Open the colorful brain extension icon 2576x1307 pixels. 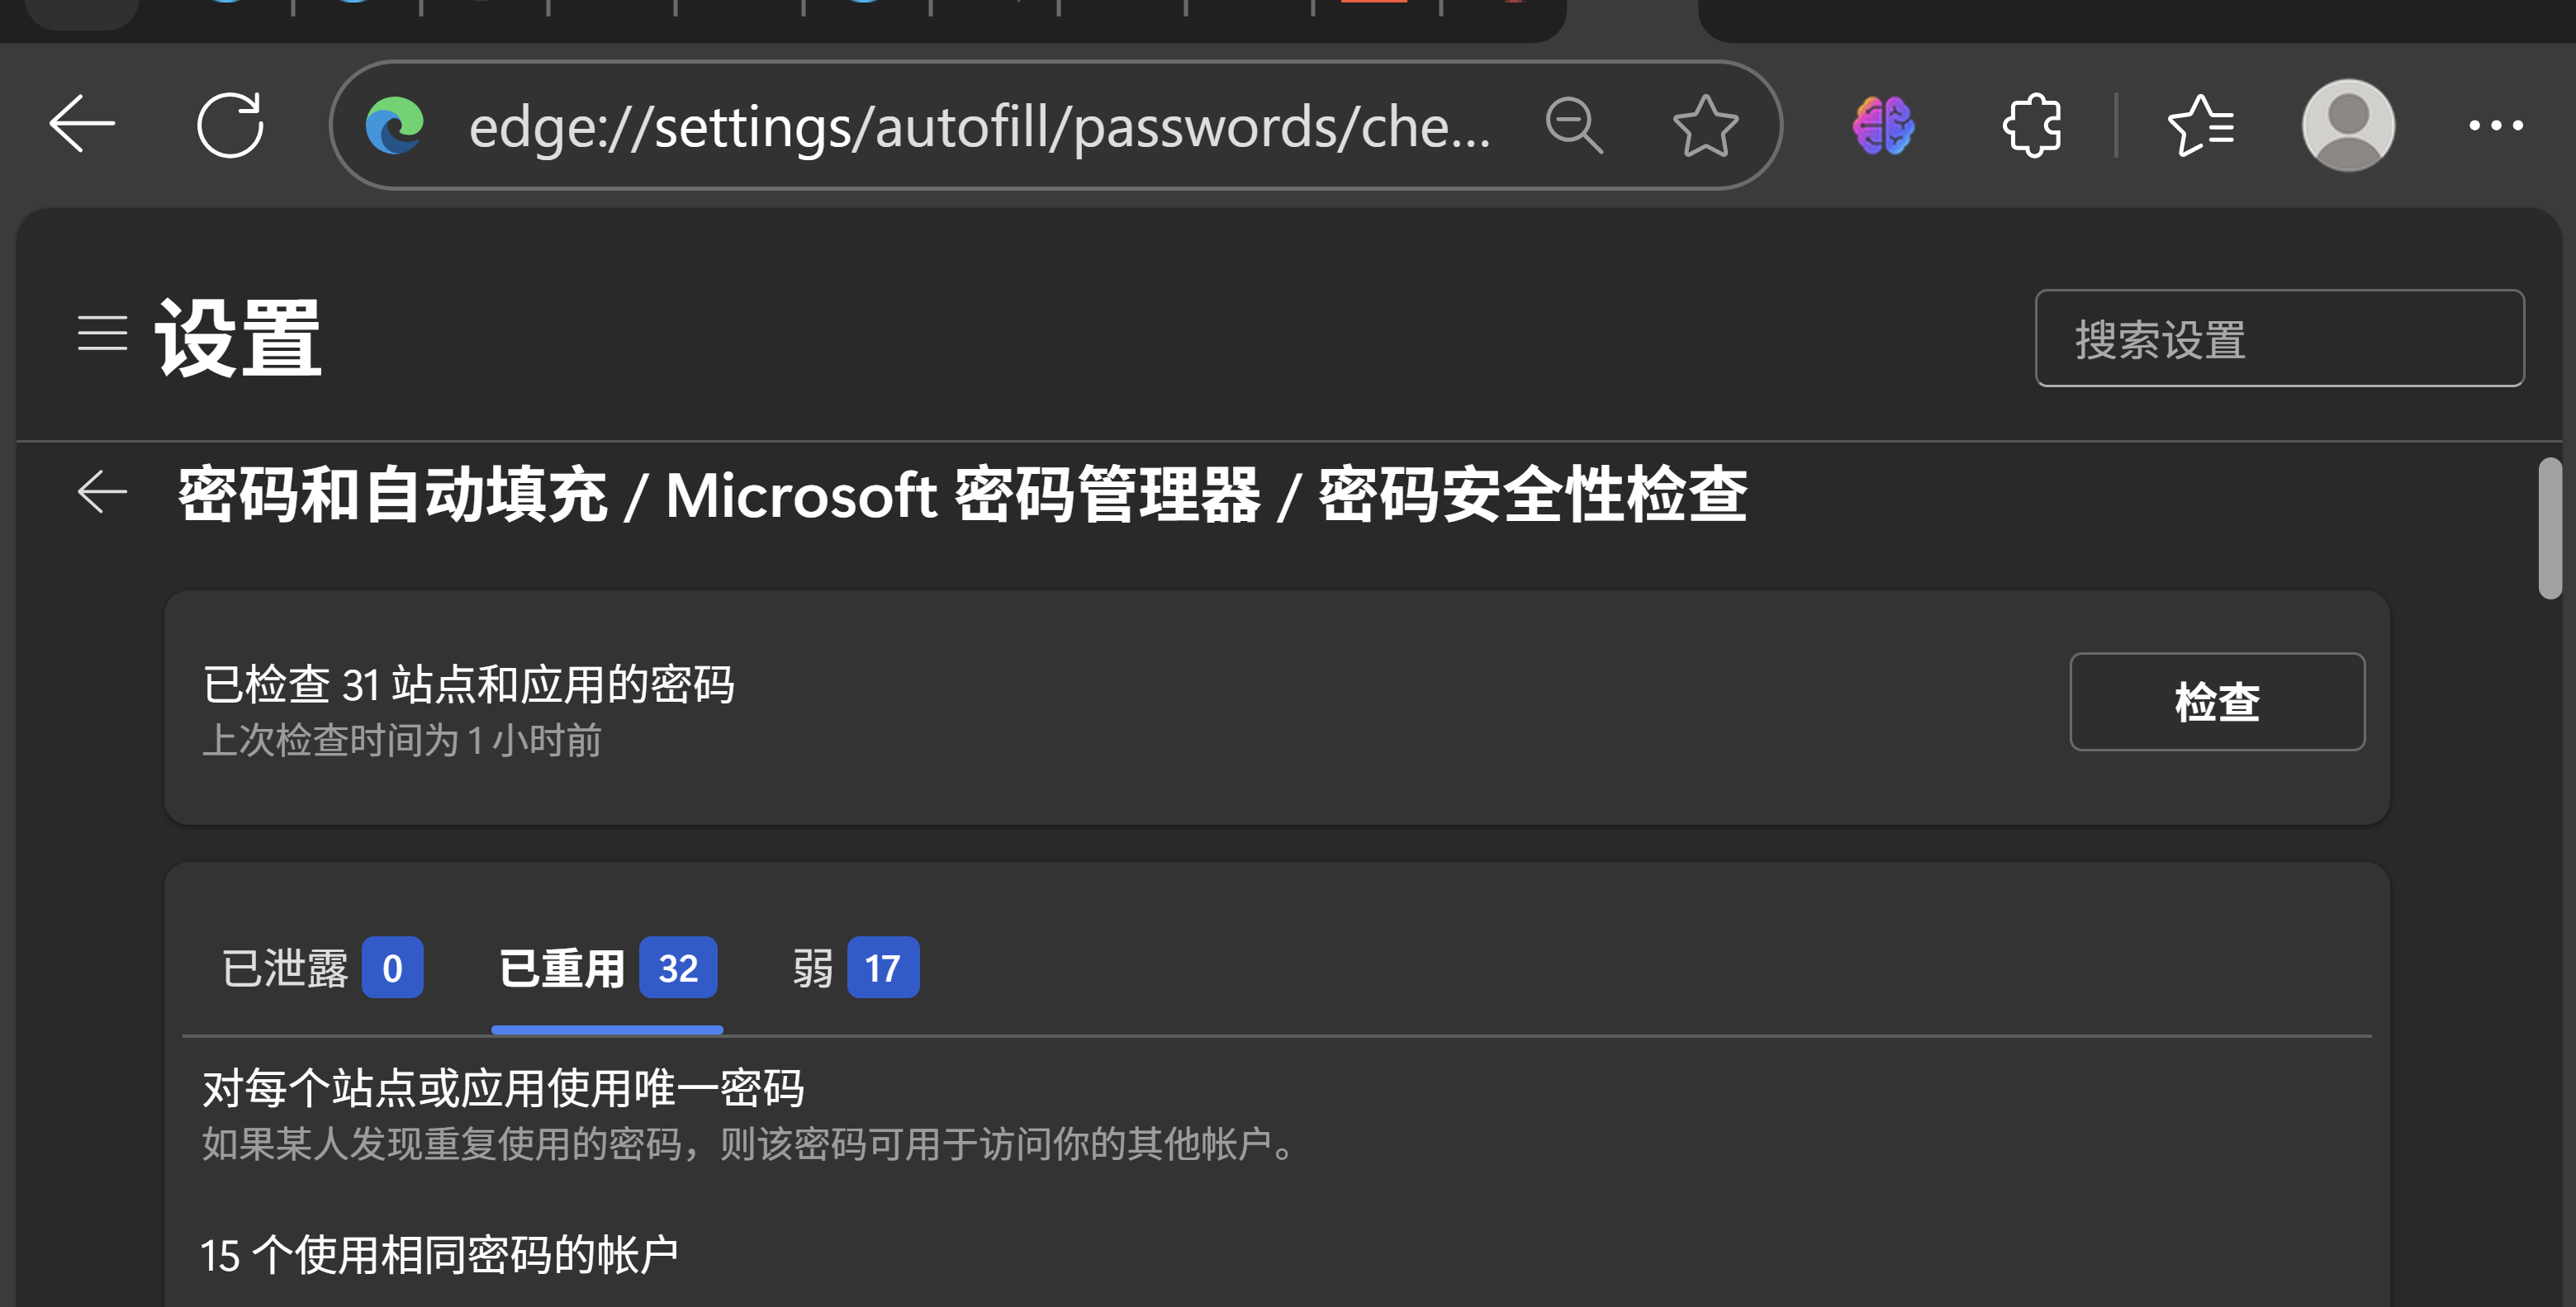click(1883, 126)
